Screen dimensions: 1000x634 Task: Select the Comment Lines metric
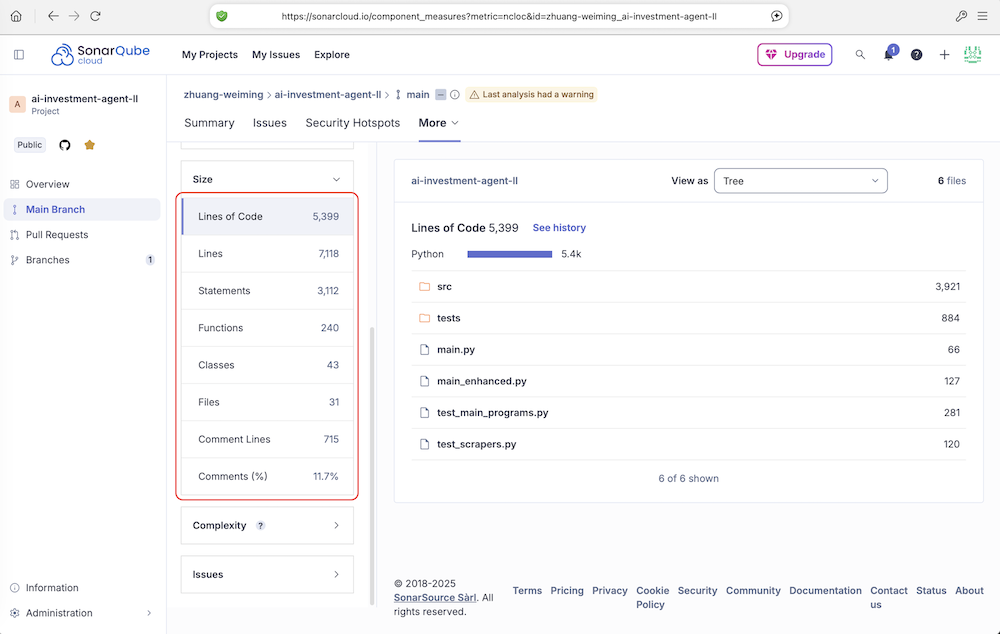pos(267,439)
